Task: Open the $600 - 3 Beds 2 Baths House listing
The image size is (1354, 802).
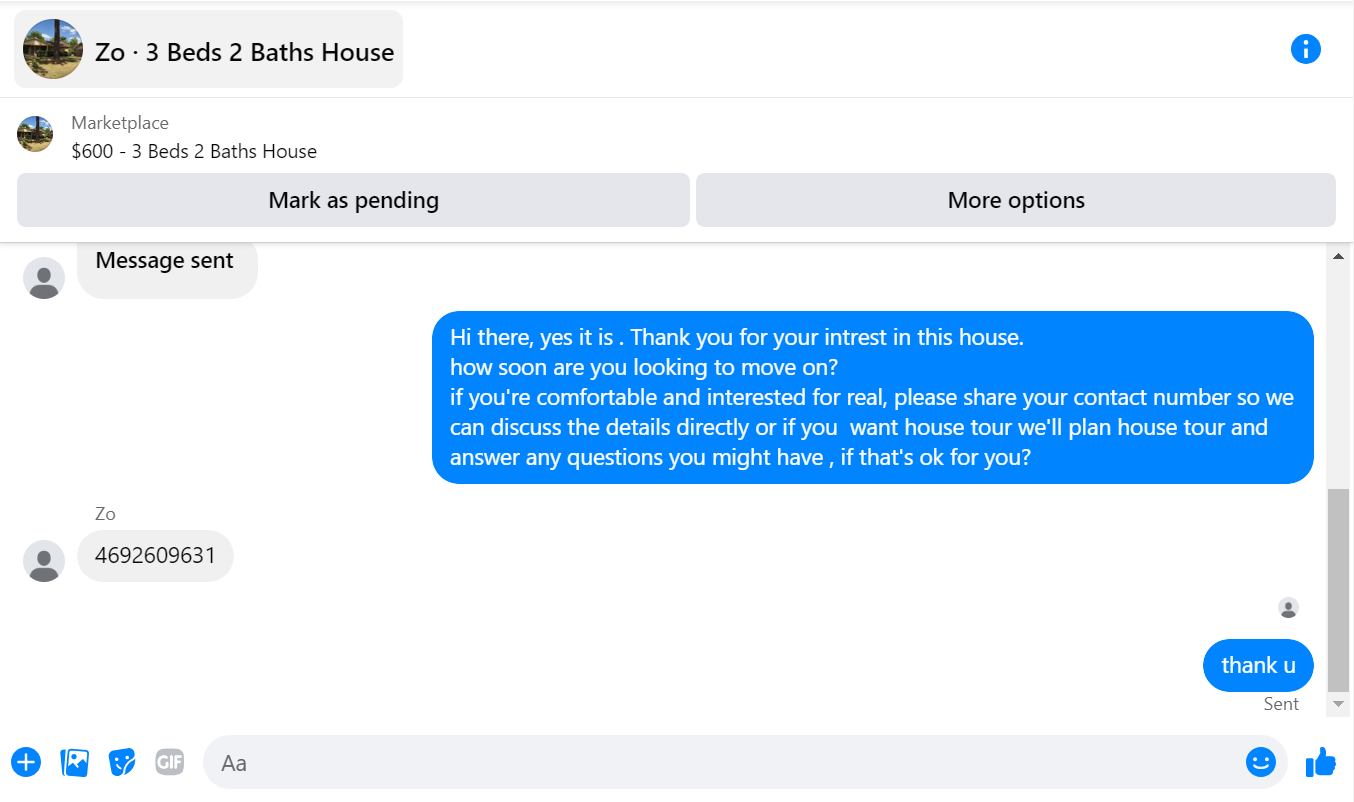Action: coord(194,151)
